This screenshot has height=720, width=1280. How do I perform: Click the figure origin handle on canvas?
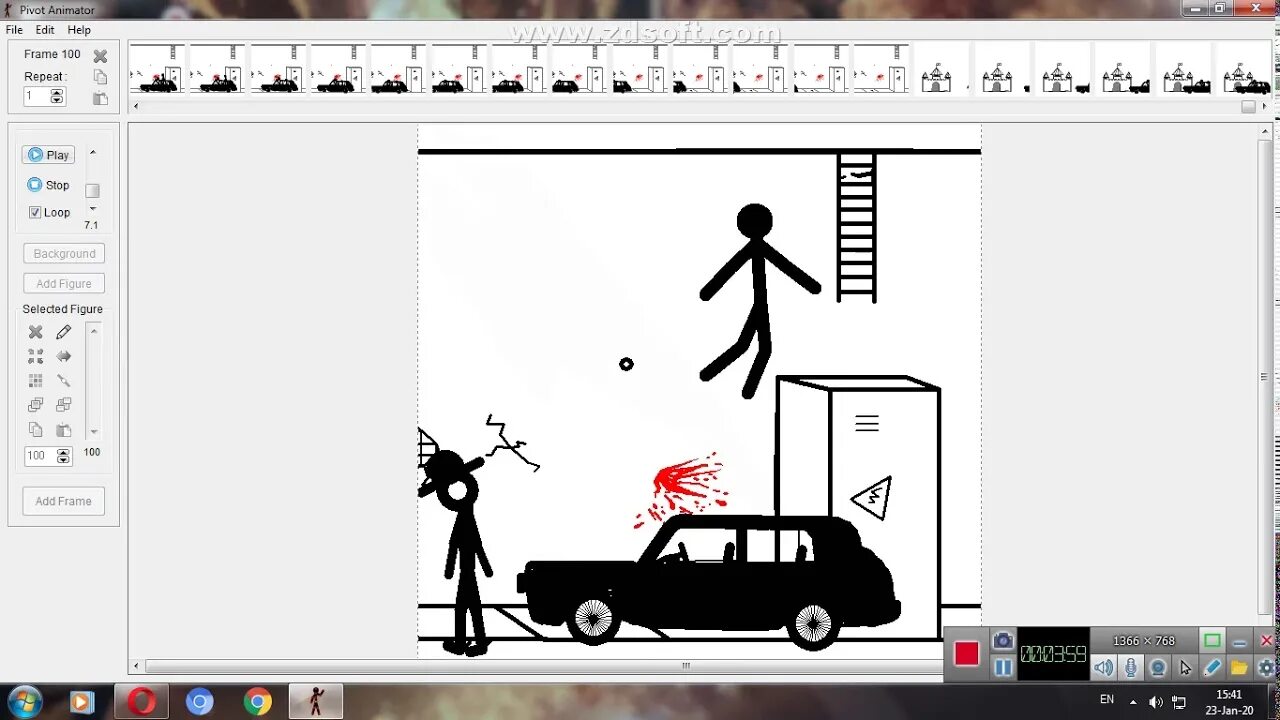tap(626, 364)
